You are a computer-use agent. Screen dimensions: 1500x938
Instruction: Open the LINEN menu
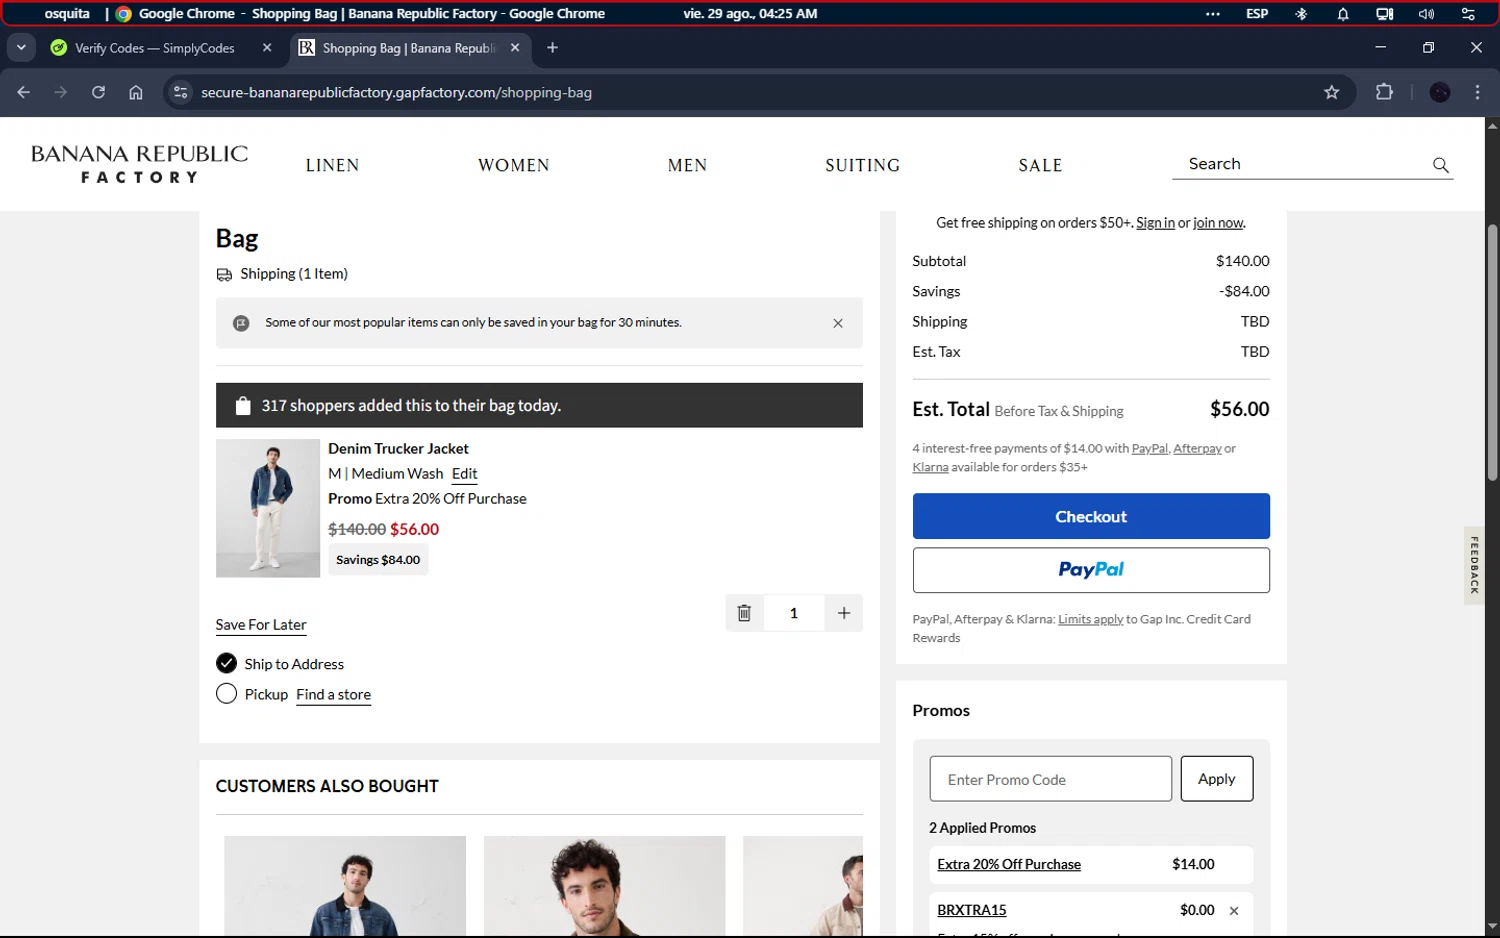[x=332, y=165]
